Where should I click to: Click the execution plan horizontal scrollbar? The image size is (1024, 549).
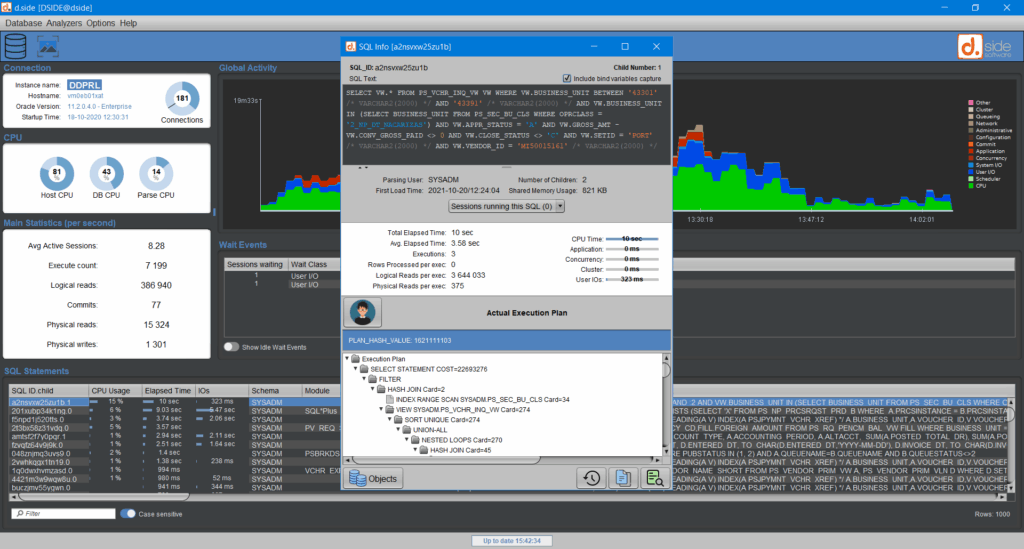[x=502, y=460]
